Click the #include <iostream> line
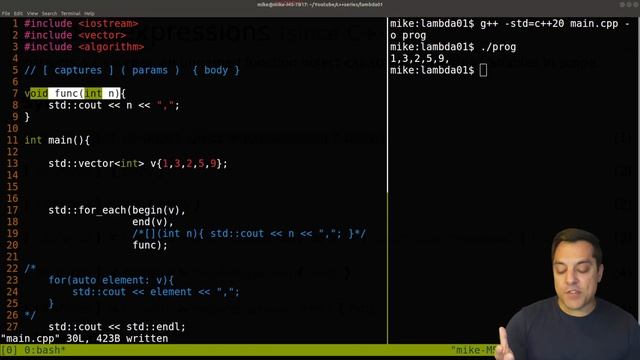 (81, 24)
